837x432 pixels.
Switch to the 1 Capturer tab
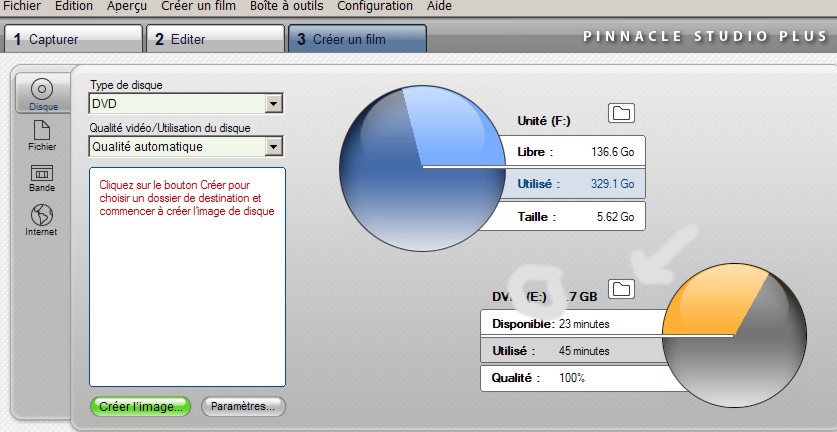(x=73, y=39)
